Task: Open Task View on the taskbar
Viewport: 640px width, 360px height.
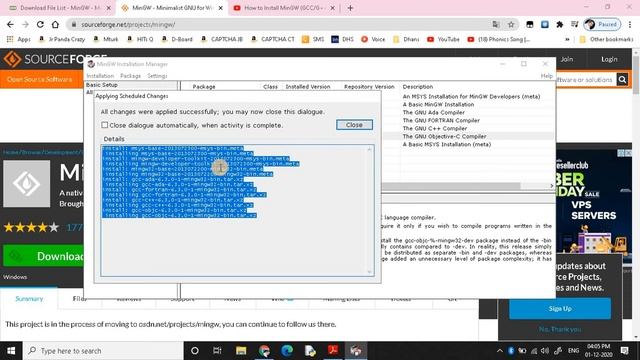Action: click(x=217, y=351)
